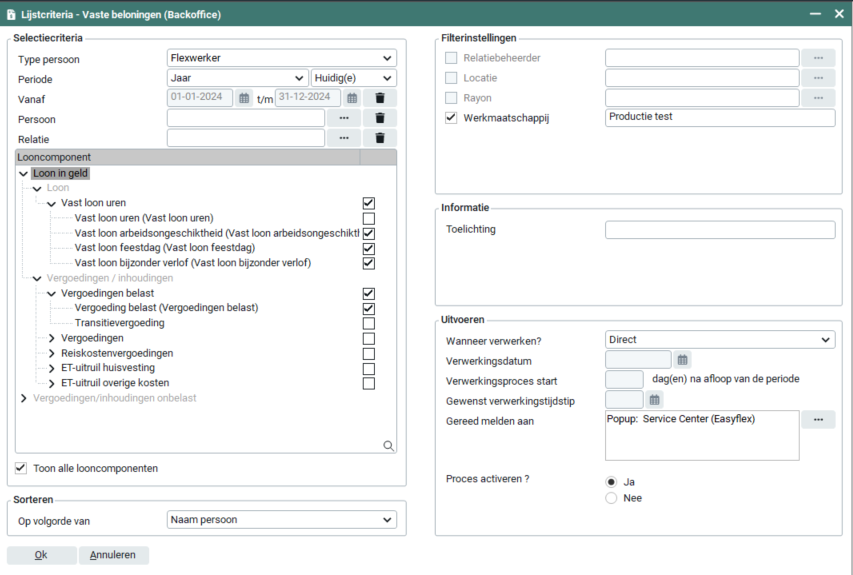Check the Transitievergoeding checkbox

369,323
